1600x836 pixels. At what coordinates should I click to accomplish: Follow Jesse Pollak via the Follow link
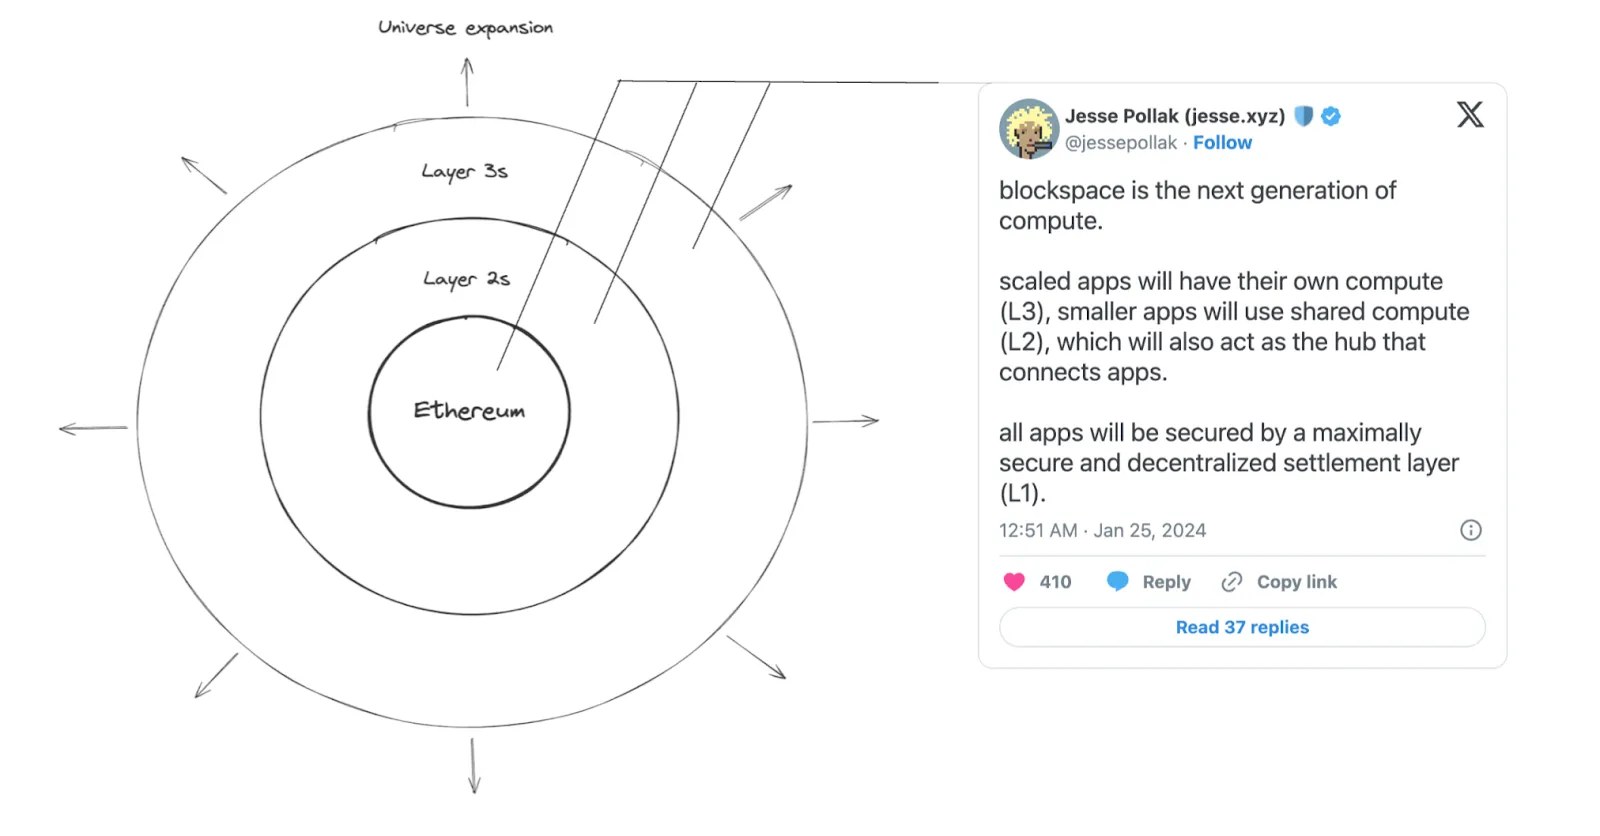tap(1222, 143)
